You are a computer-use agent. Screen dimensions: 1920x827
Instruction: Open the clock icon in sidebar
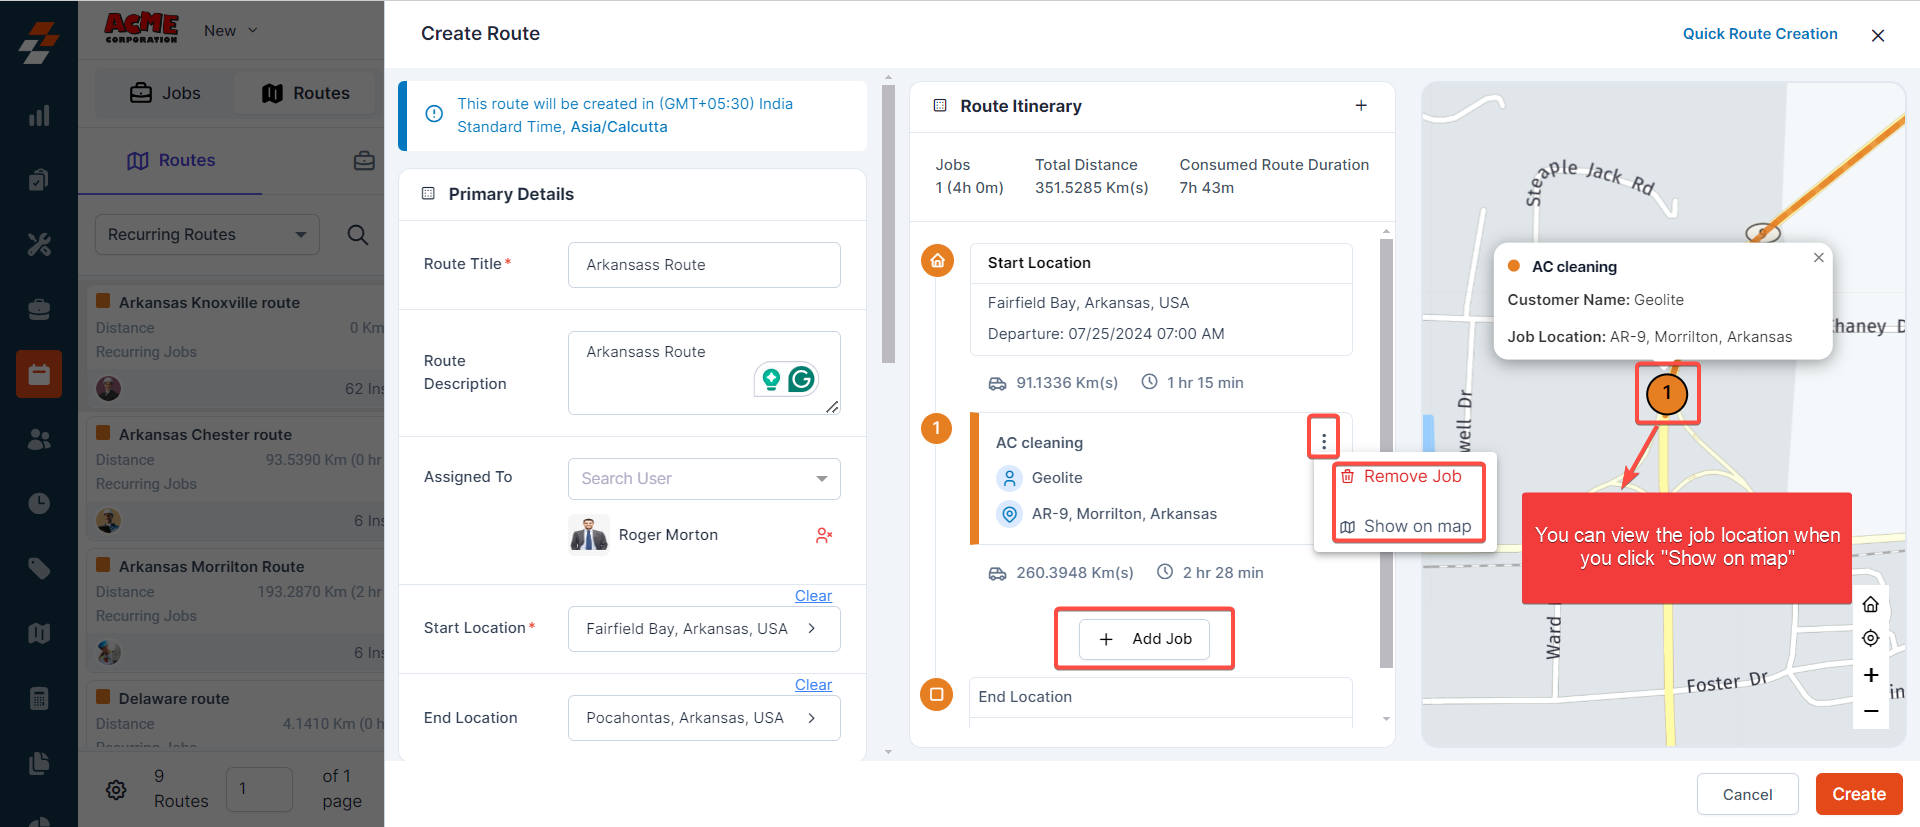click(x=39, y=503)
